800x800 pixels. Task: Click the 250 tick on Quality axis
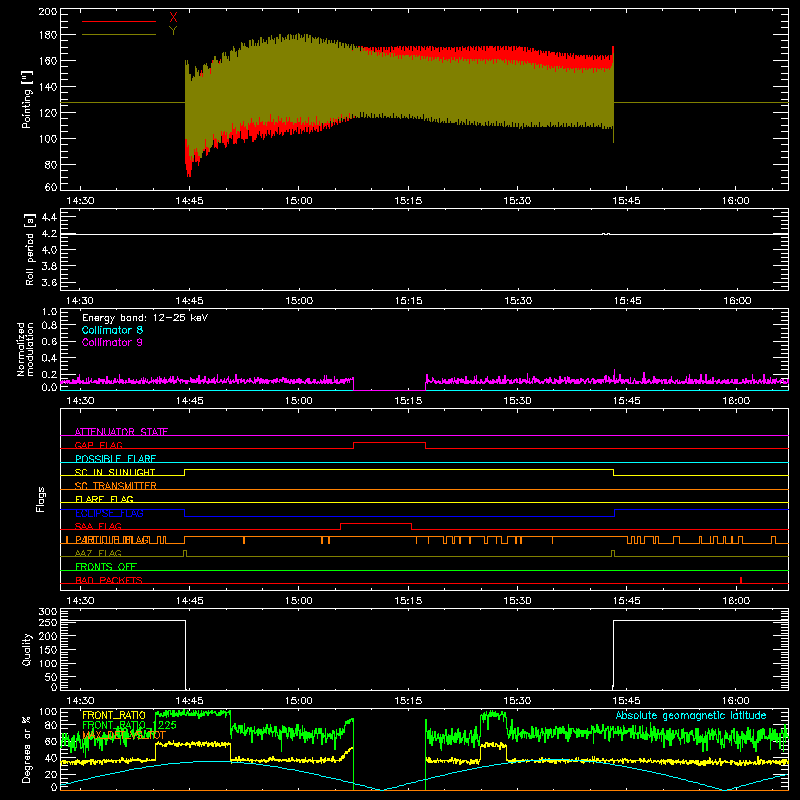tap(47, 622)
